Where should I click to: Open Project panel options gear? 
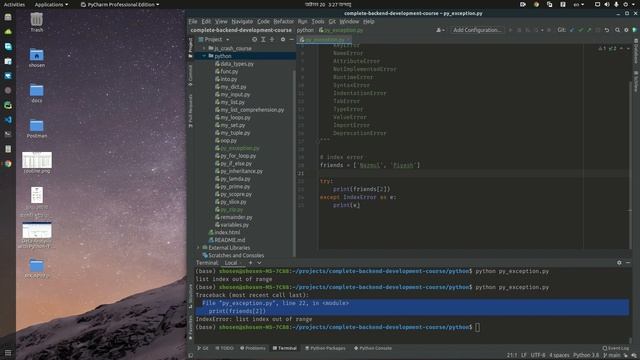click(x=283, y=39)
